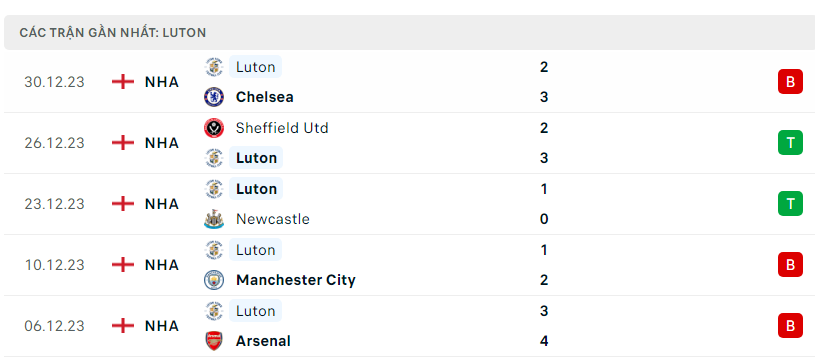Open the Chelsea team link
This screenshot has width=815, height=361.
pos(265,97)
